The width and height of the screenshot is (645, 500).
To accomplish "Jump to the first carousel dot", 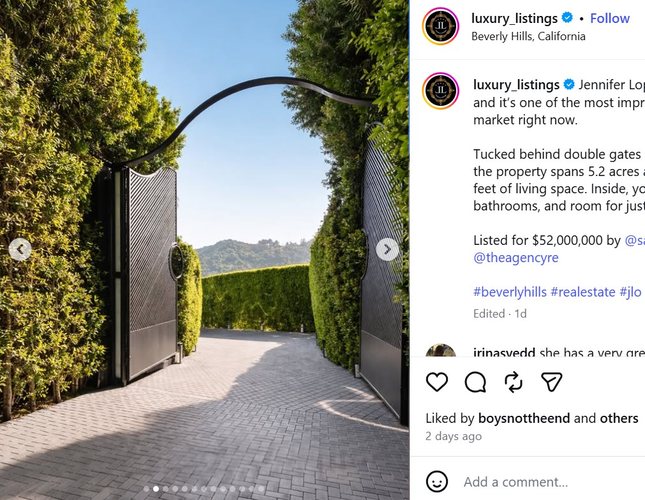I will pyautogui.click(x=146, y=489).
